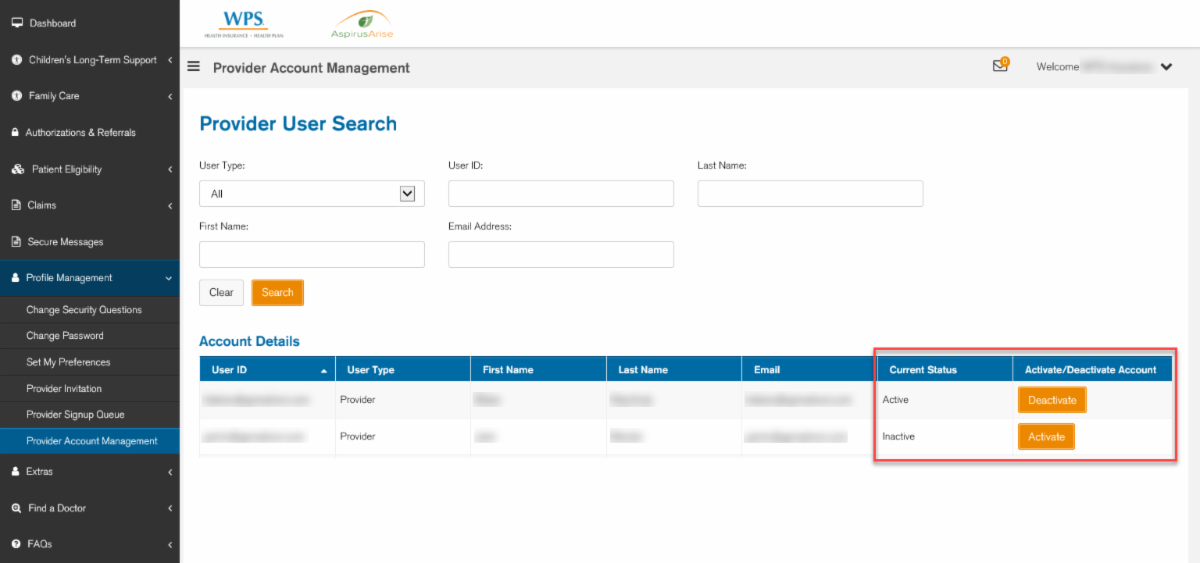Open Secure Messages in sidebar
Screen dimensions: 1200x563
[64, 242]
